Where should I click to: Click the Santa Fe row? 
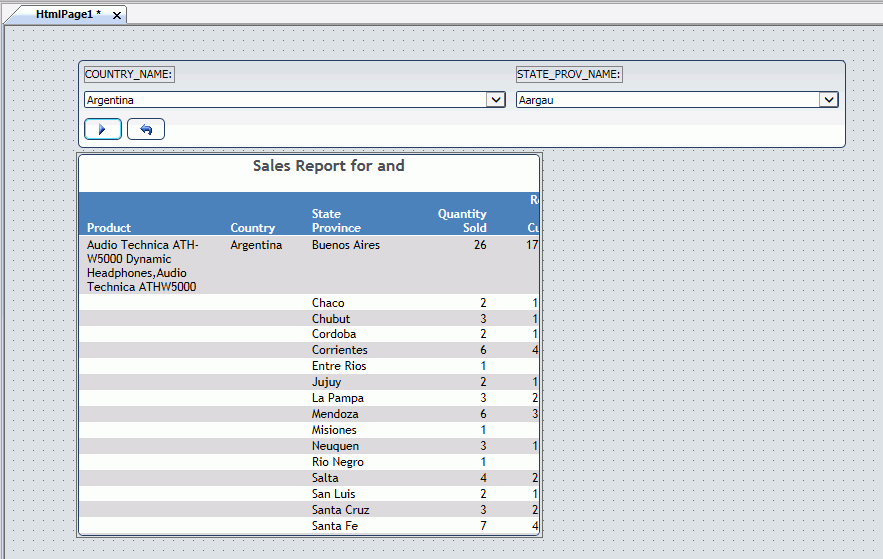pyautogui.click(x=309, y=526)
